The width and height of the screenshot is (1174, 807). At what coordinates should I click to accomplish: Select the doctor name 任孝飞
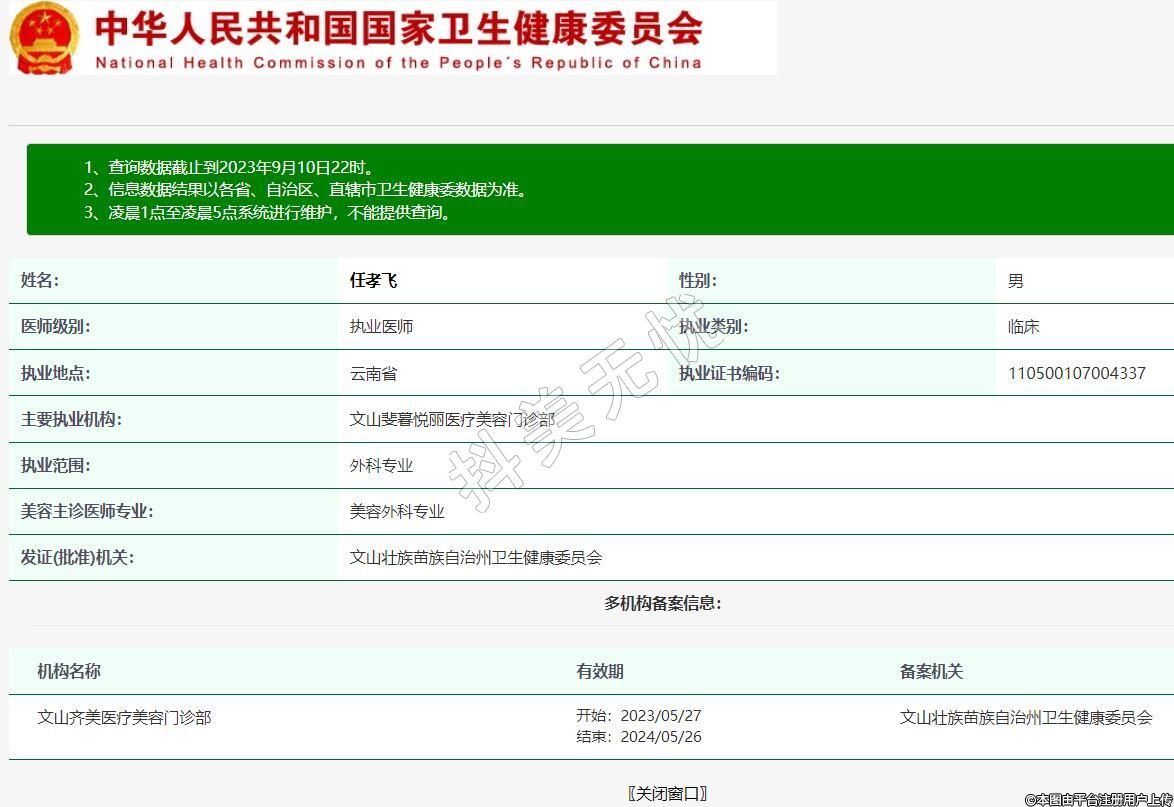coord(373,281)
